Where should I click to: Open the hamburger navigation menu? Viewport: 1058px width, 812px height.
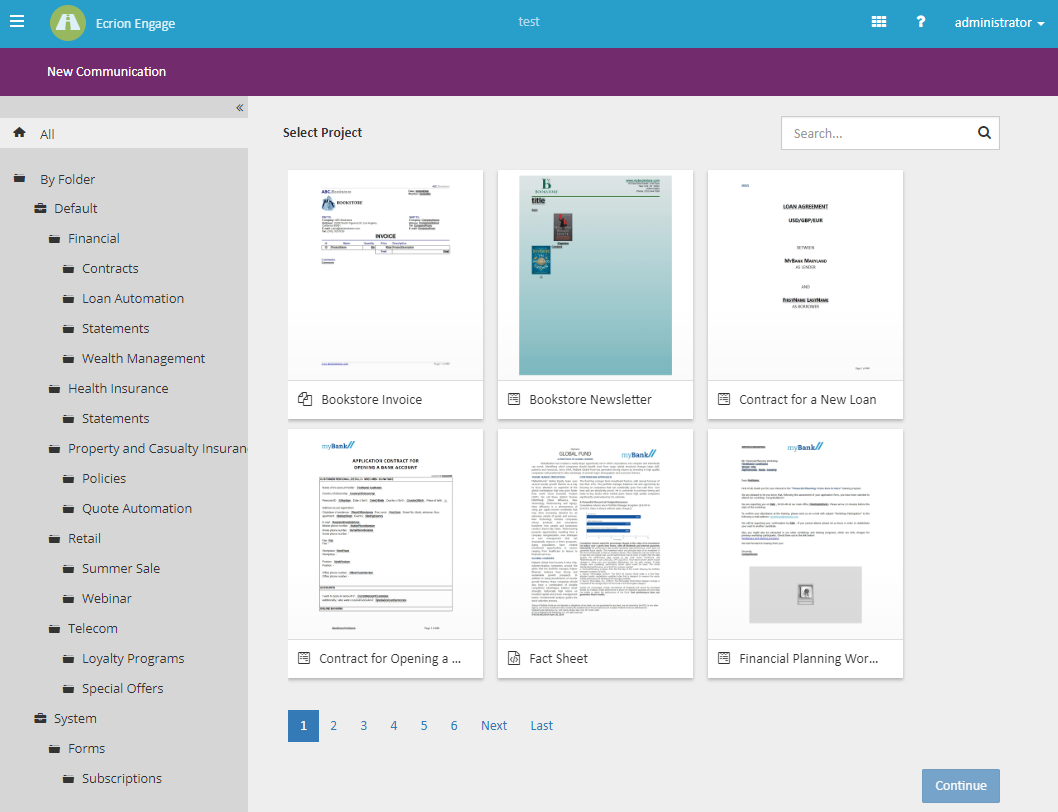[x=16, y=21]
